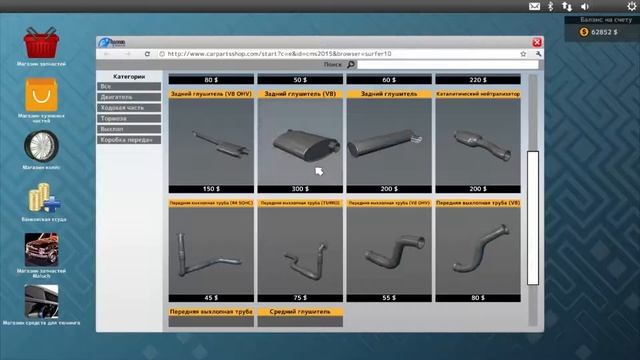Click the browser logo in the window title bar
Screen dimensions: 640x360
tap(112, 42)
